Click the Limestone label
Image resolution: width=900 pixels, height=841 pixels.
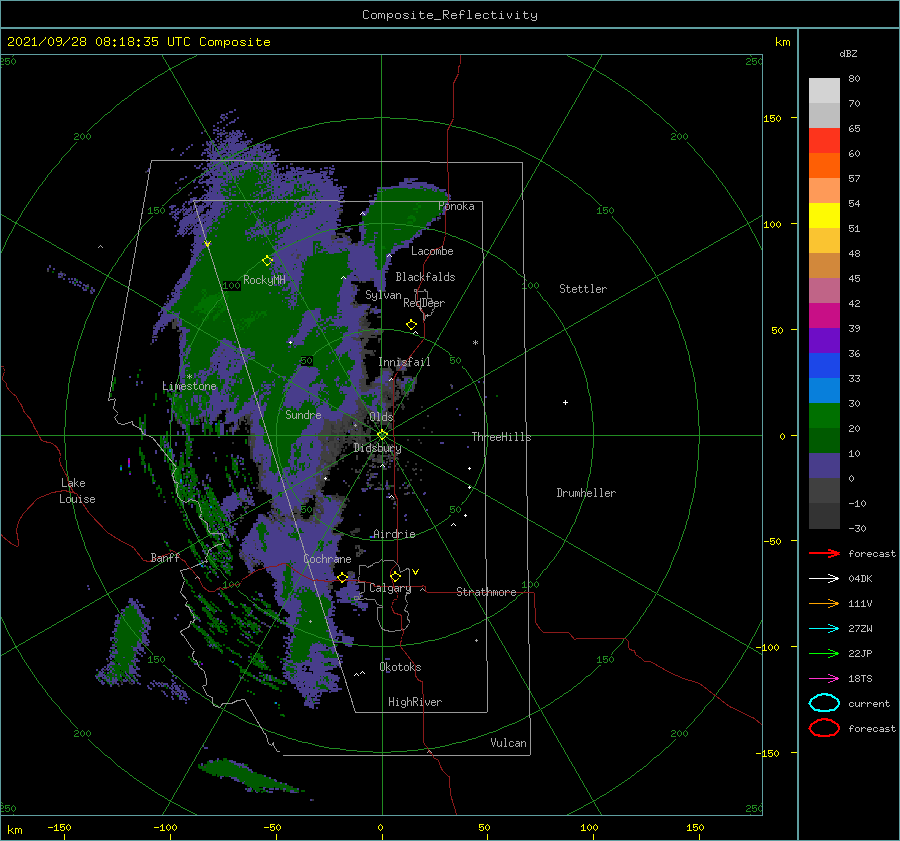(189, 386)
